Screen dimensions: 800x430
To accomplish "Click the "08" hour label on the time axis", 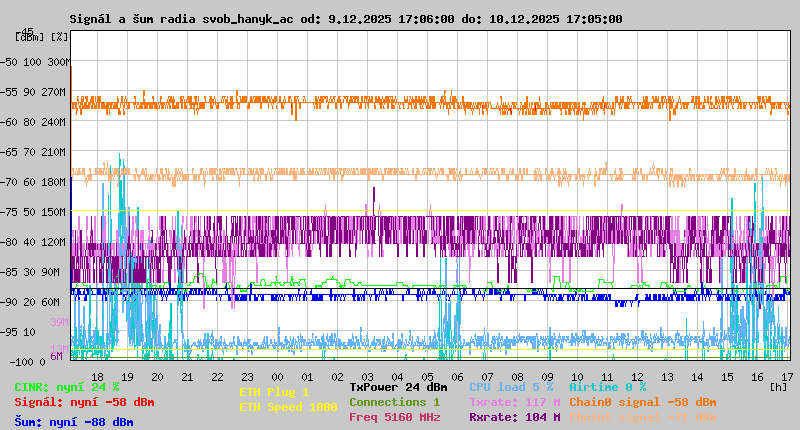I will (517, 377).
